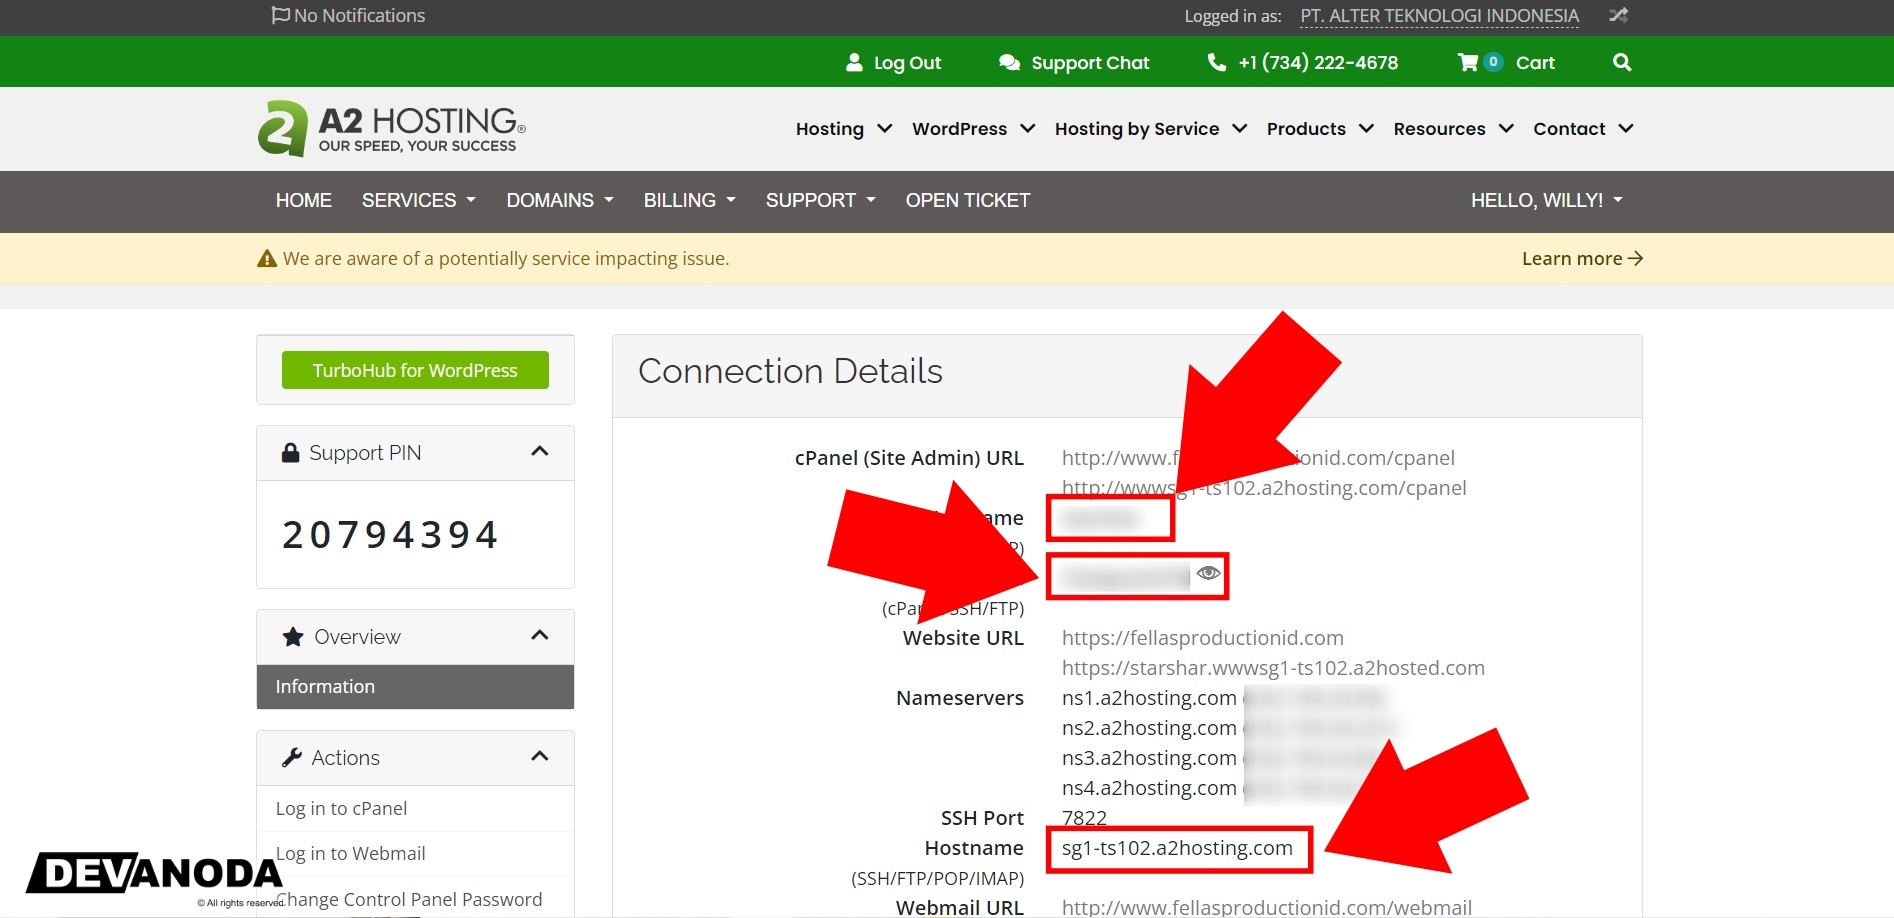Image resolution: width=1894 pixels, height=918 pixels.
Task: Click PT. ALTER TEKNOLOGI INDONESIA account name
Action: (x=1439, y=16)
